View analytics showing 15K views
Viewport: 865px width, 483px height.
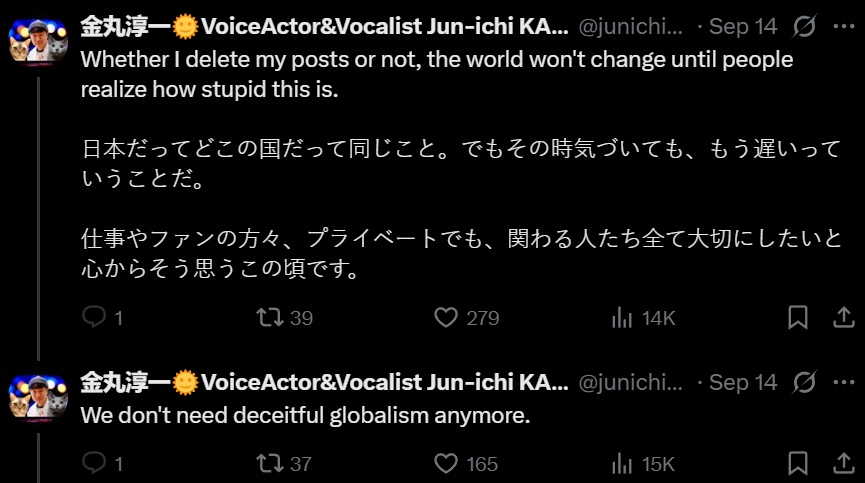coord(622,463)
